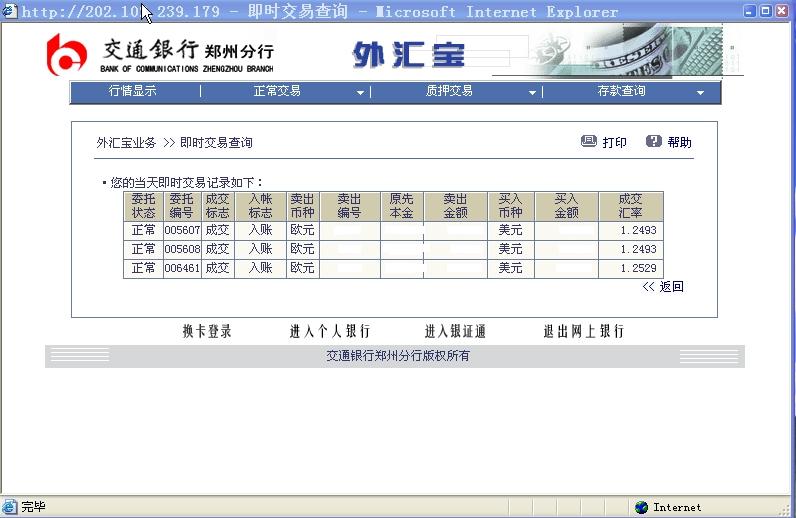The height and width of the screenshot is (518, 796).
Task: Click the 即时交易查询 breadcrumb text
Action: [x=216, y=143]
